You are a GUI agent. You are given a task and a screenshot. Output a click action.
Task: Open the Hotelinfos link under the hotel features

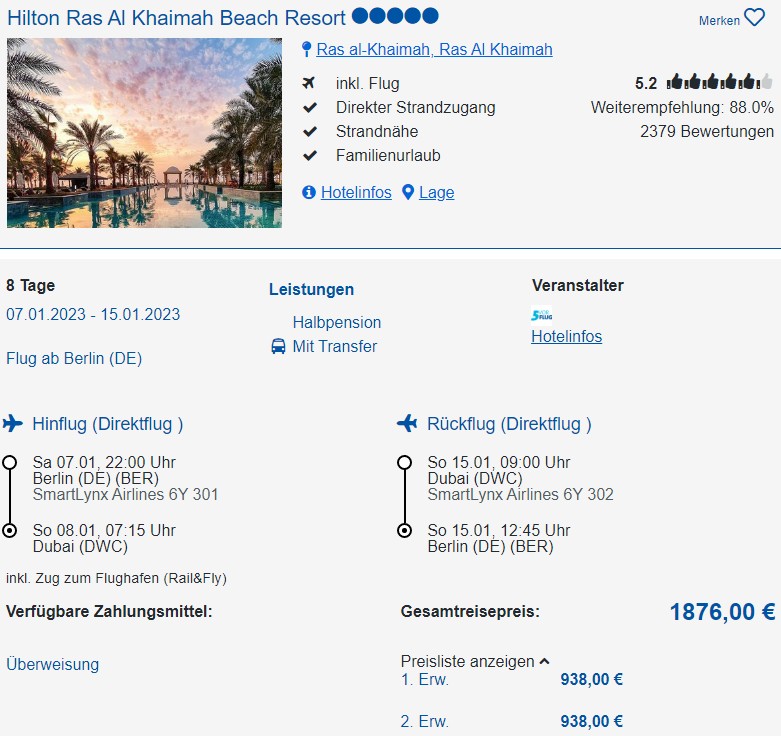click(x=356, y=192)
